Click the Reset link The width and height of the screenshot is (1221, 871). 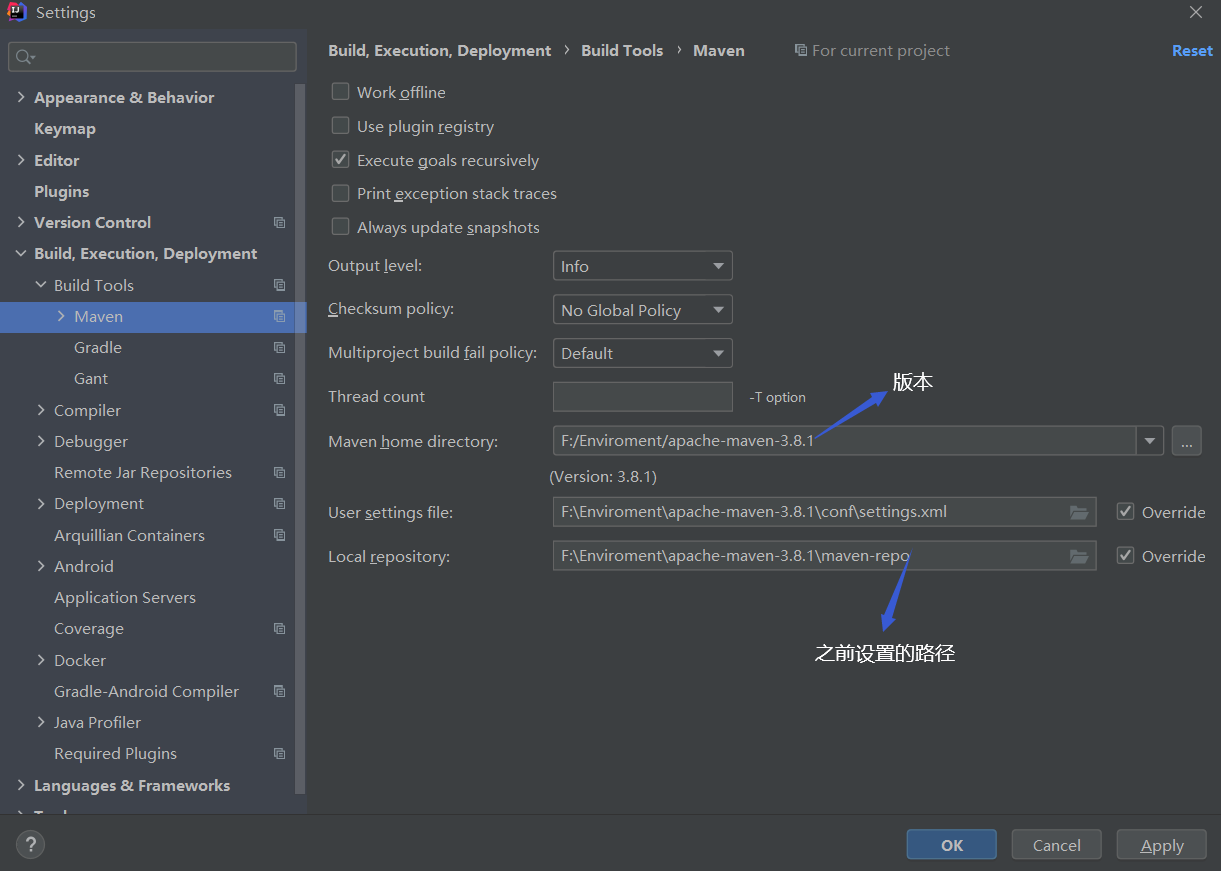click(x=1192, y=50)
